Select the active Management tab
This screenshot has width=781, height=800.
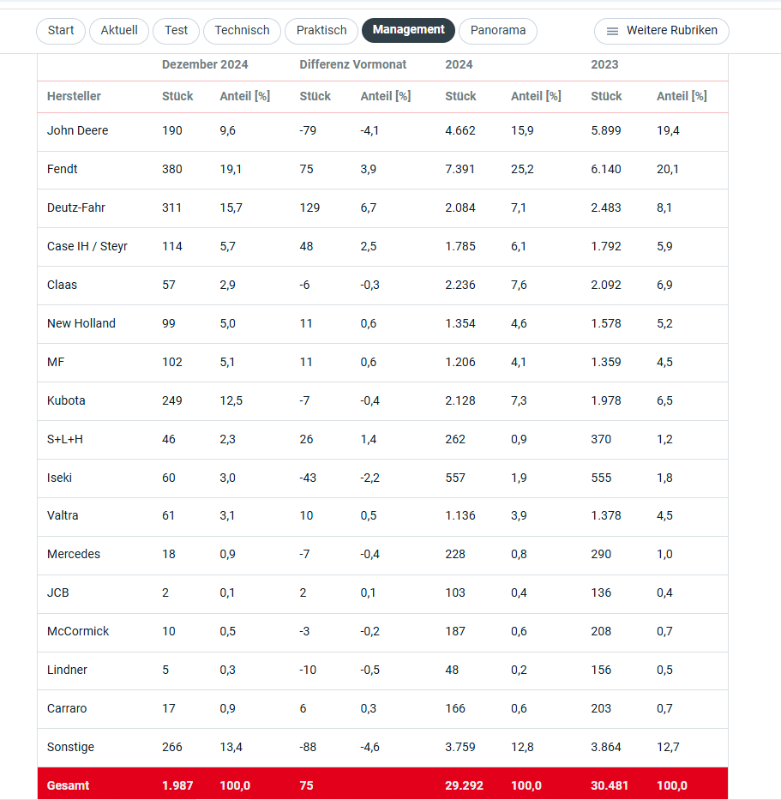pyautogui.click(x=408, y=30)
